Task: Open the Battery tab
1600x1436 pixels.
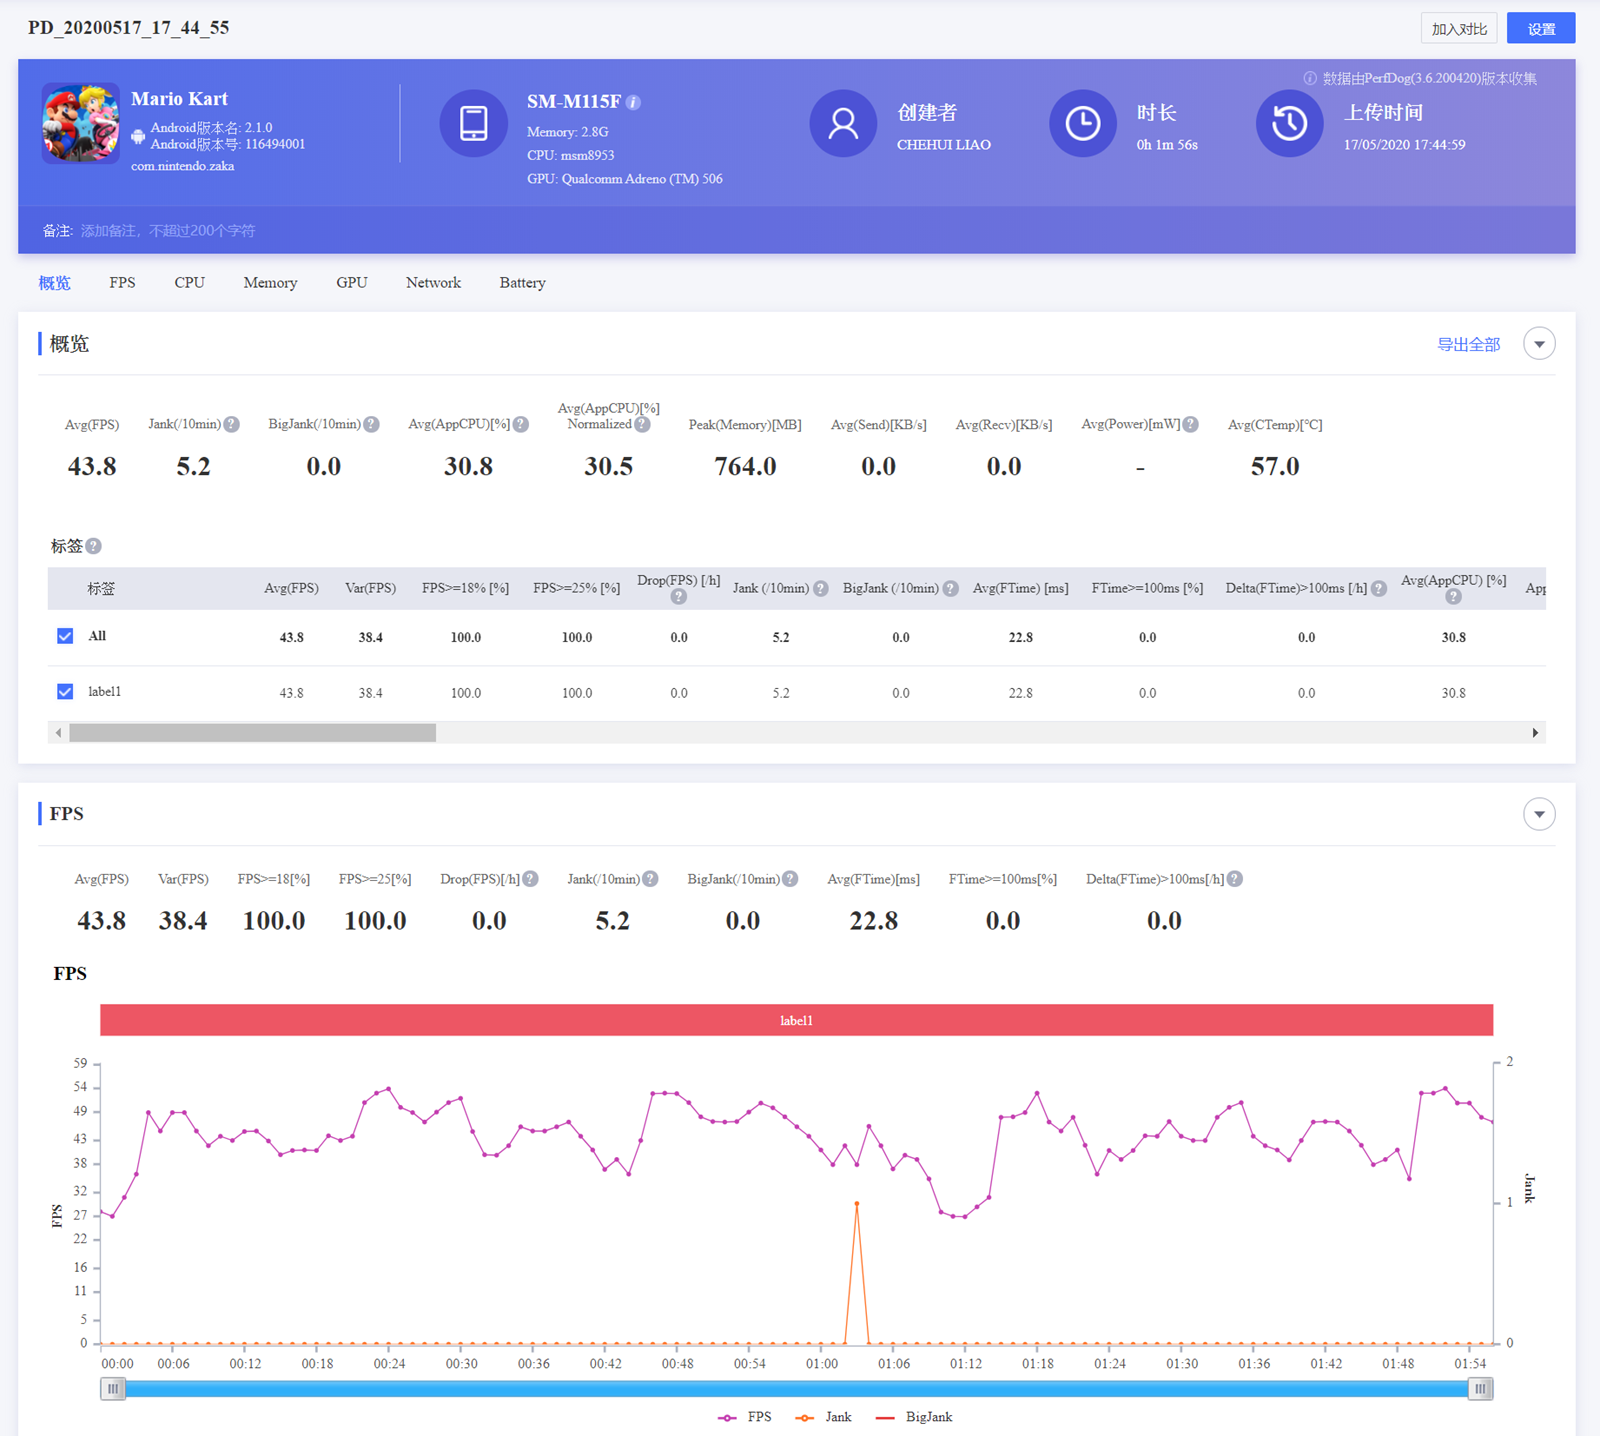Action: (522, 283)
